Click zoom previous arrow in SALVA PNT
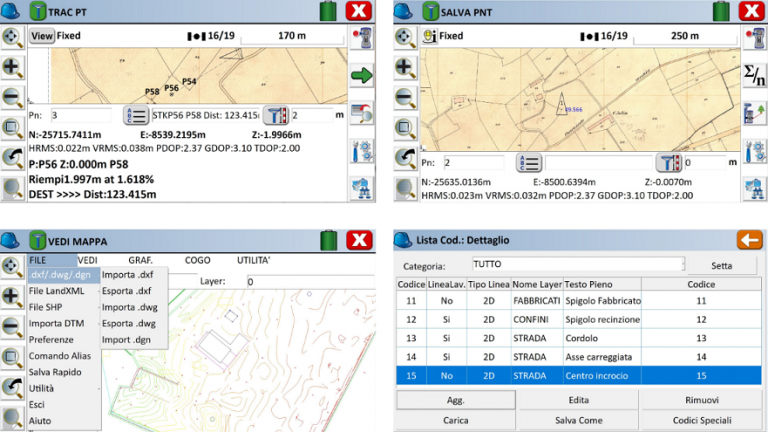The width and height of the screenshot is (768, 432). click(x=406, y=158)
